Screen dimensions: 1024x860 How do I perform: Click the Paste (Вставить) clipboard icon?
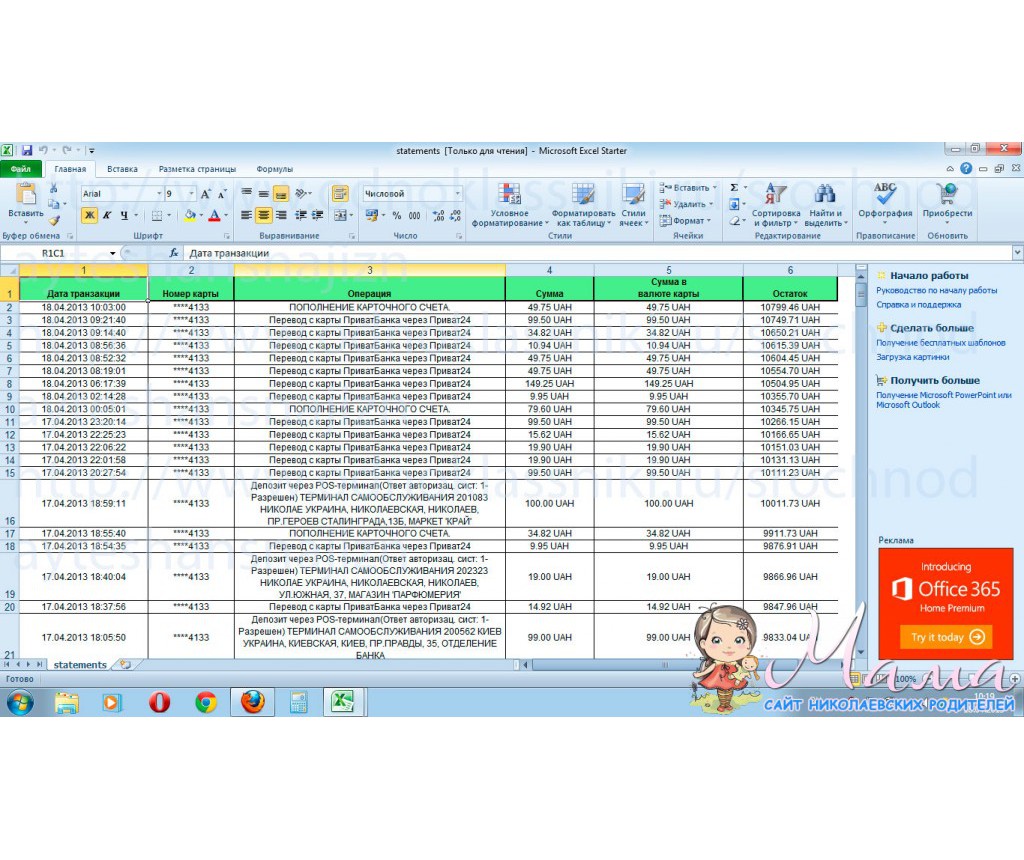point(25,199)
